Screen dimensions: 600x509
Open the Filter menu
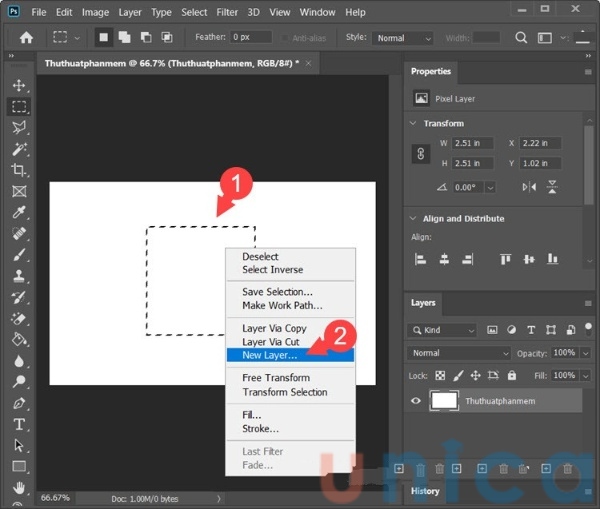click(x=227, y=12)
